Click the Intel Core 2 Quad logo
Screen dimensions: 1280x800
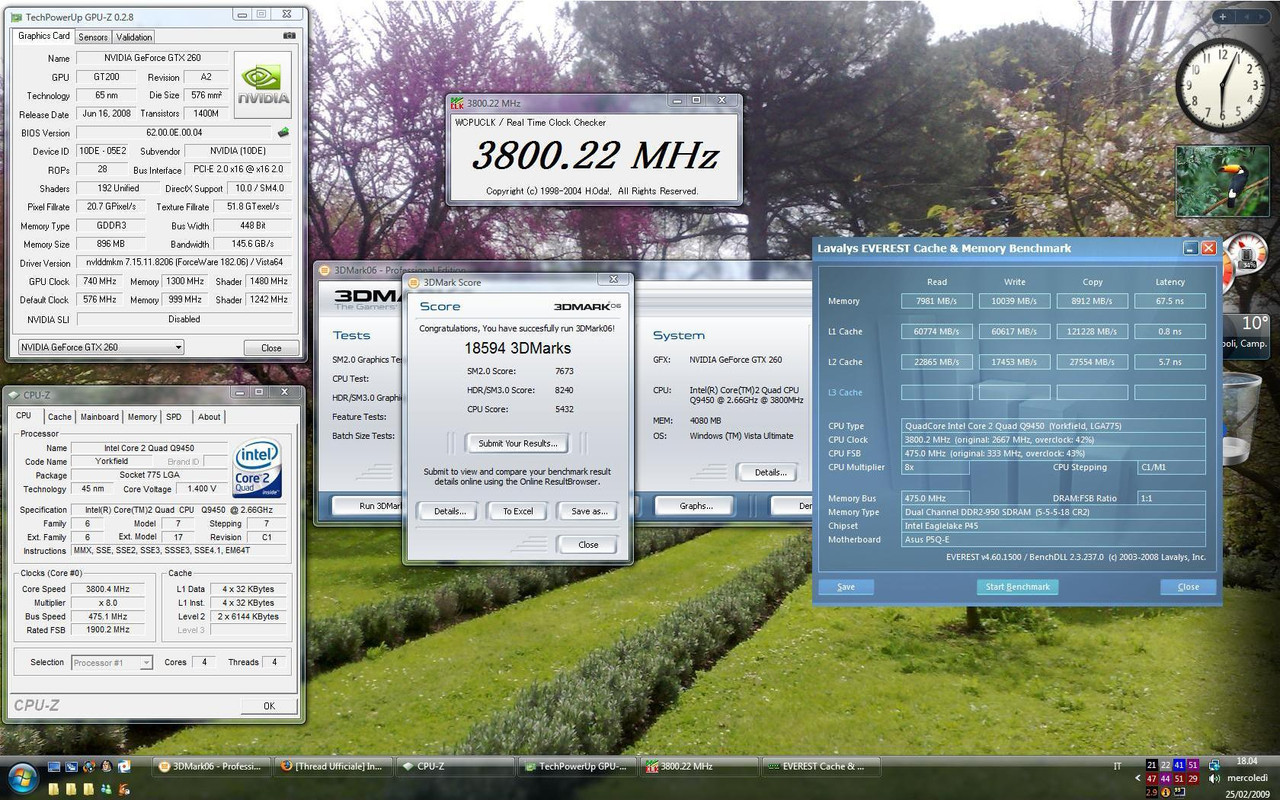[257, 468]
